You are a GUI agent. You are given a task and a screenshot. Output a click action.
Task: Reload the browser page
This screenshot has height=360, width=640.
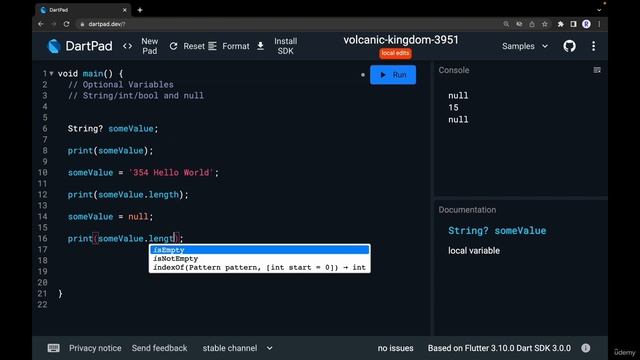pyautogui.click(x=67, y=24)
